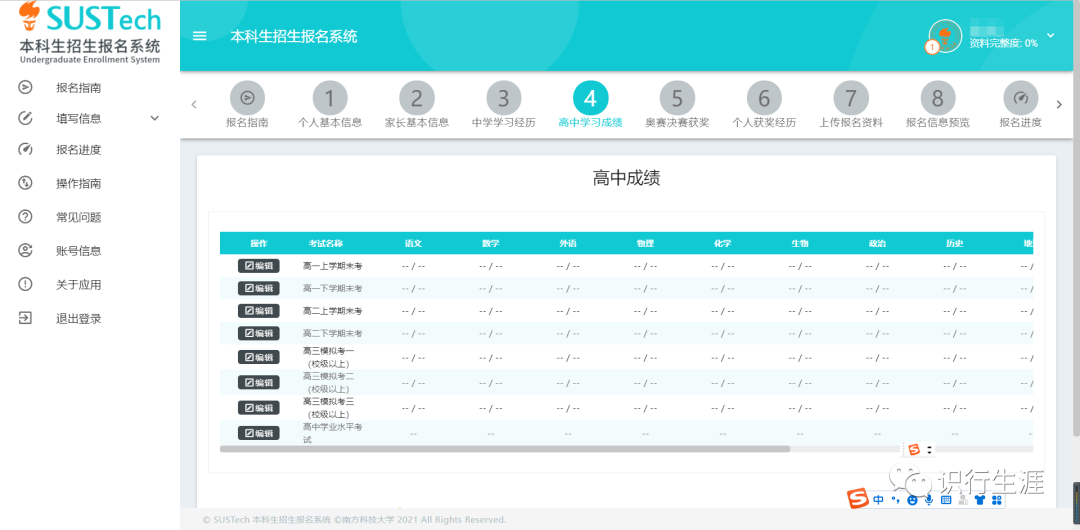Click the Sogou IME logo on toolbar
Viewport: 1080px width, 530px height.
pos(858,499)
